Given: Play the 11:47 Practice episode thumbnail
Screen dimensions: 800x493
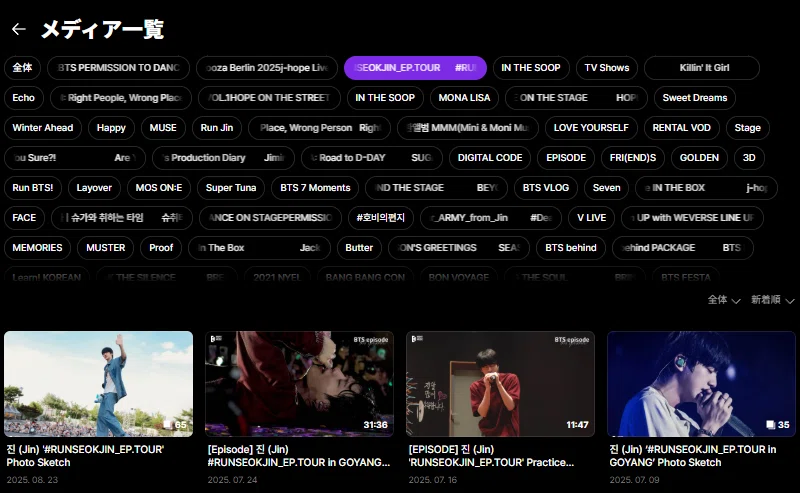Looking at the screenshot, I should point(501,384).
